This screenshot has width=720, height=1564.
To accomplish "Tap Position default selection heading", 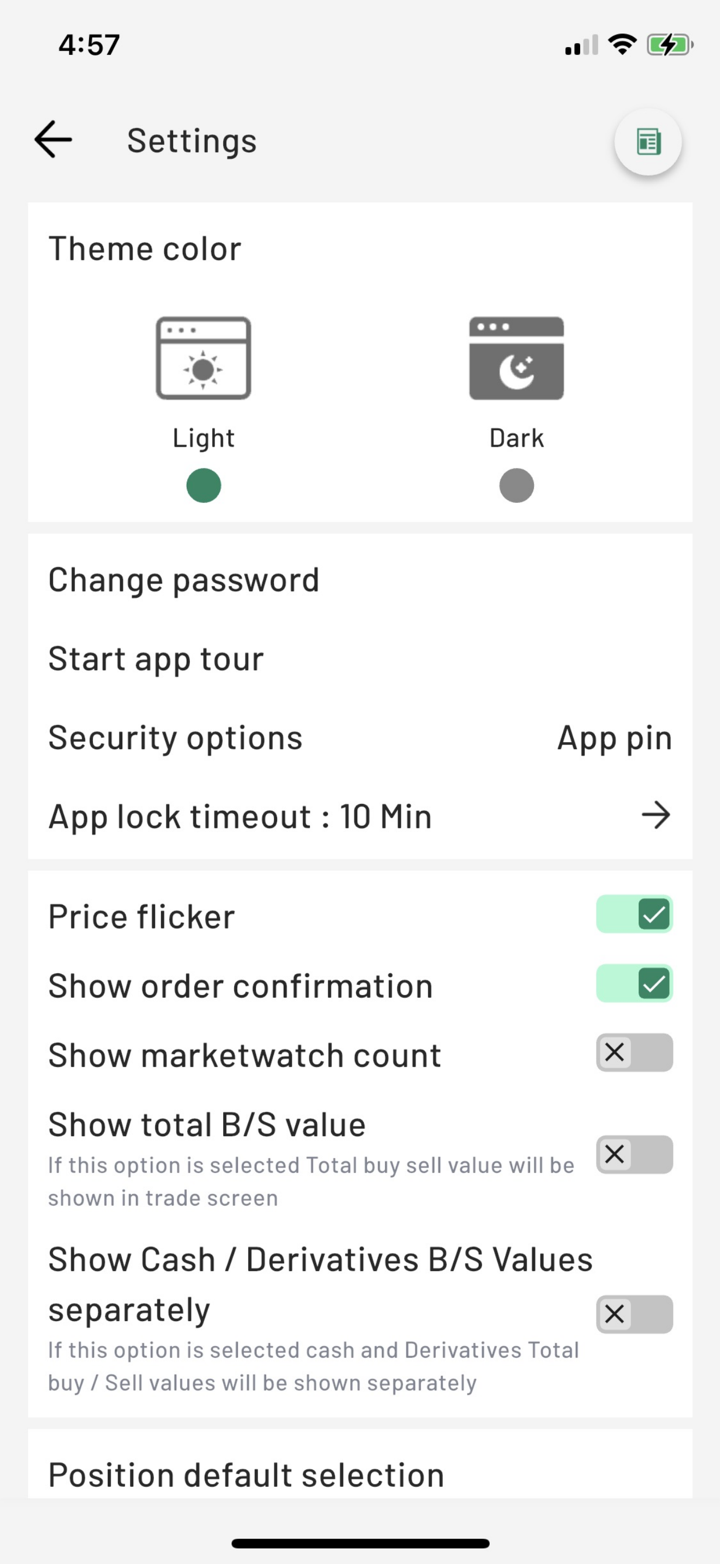I will coord(246,1475).
